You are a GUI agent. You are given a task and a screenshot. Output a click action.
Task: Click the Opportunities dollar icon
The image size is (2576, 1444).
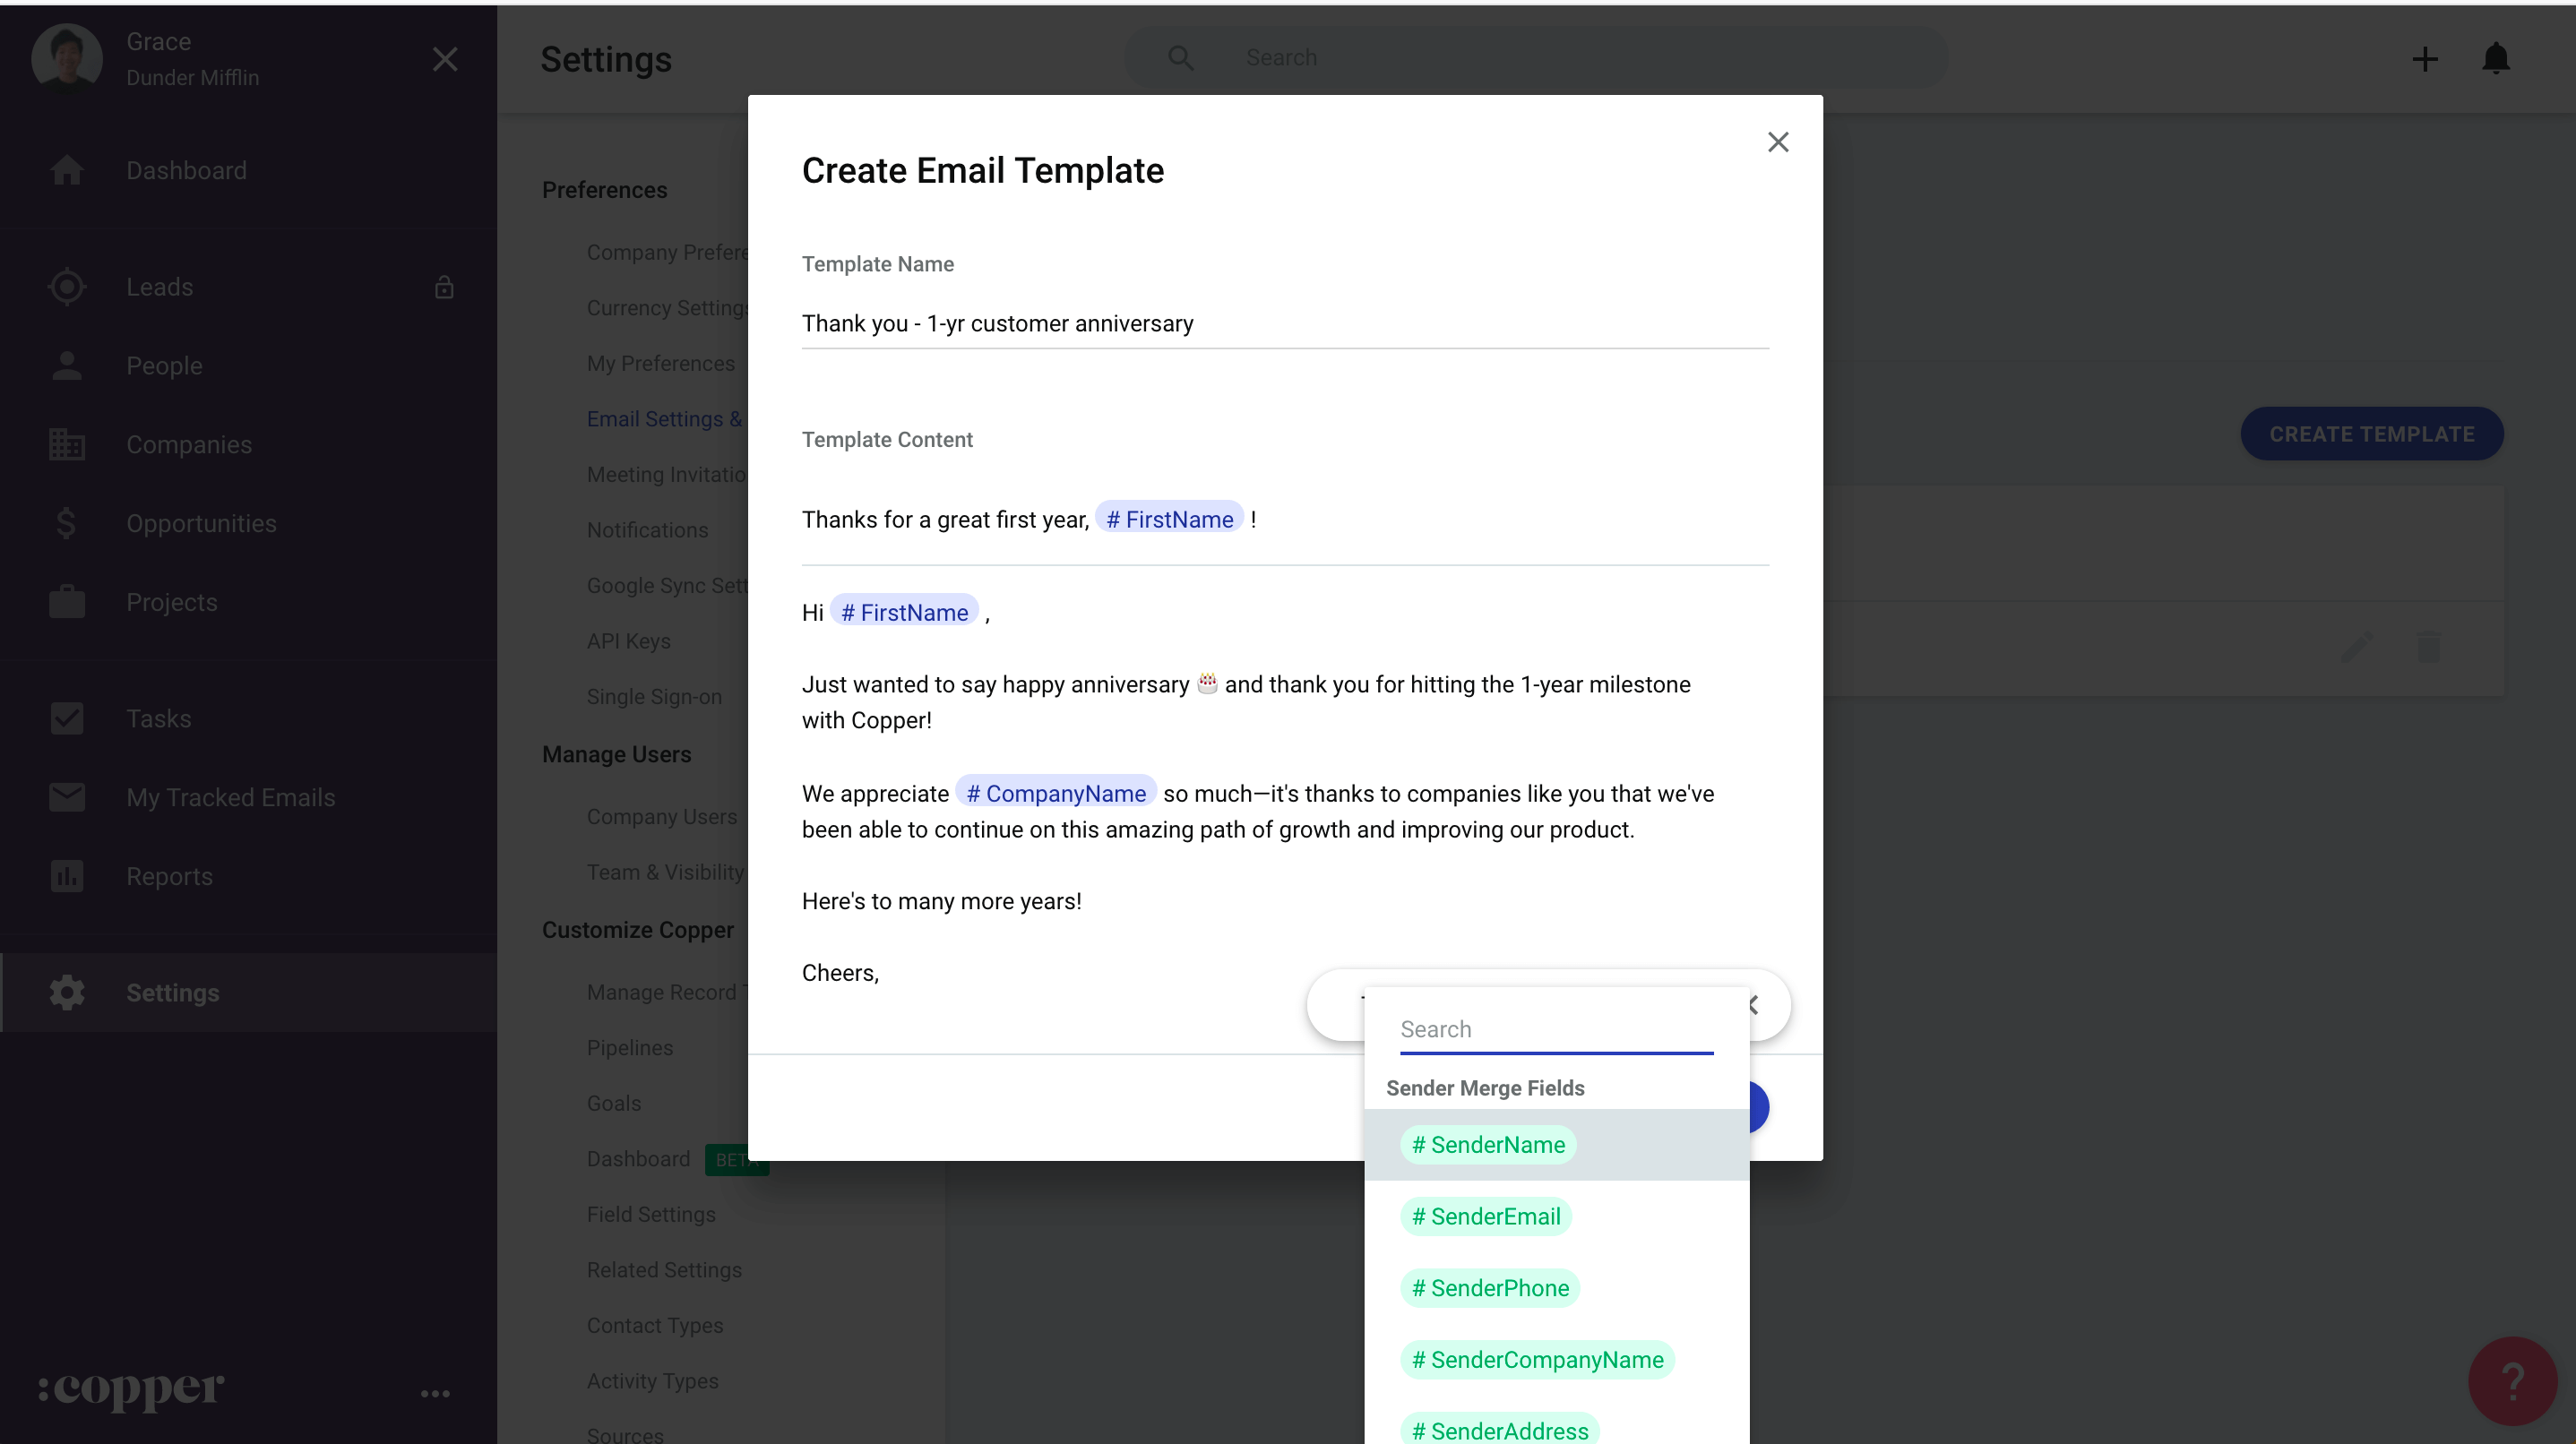click(x=67, y=523)
